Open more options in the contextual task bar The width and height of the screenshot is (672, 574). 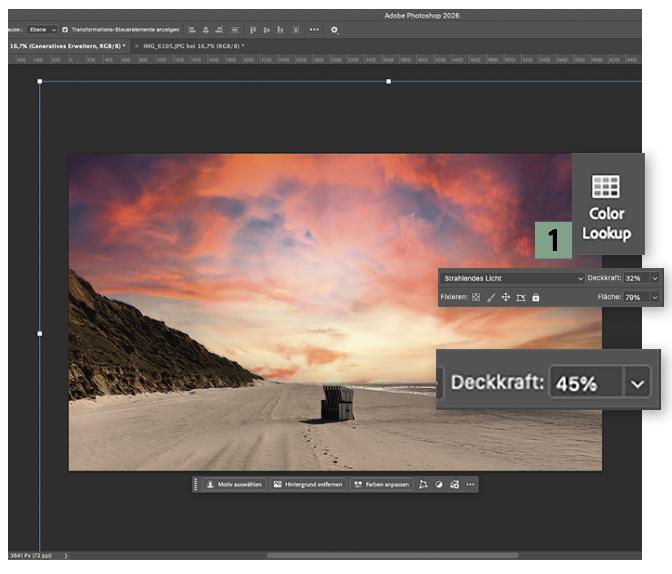coord(470,484)
